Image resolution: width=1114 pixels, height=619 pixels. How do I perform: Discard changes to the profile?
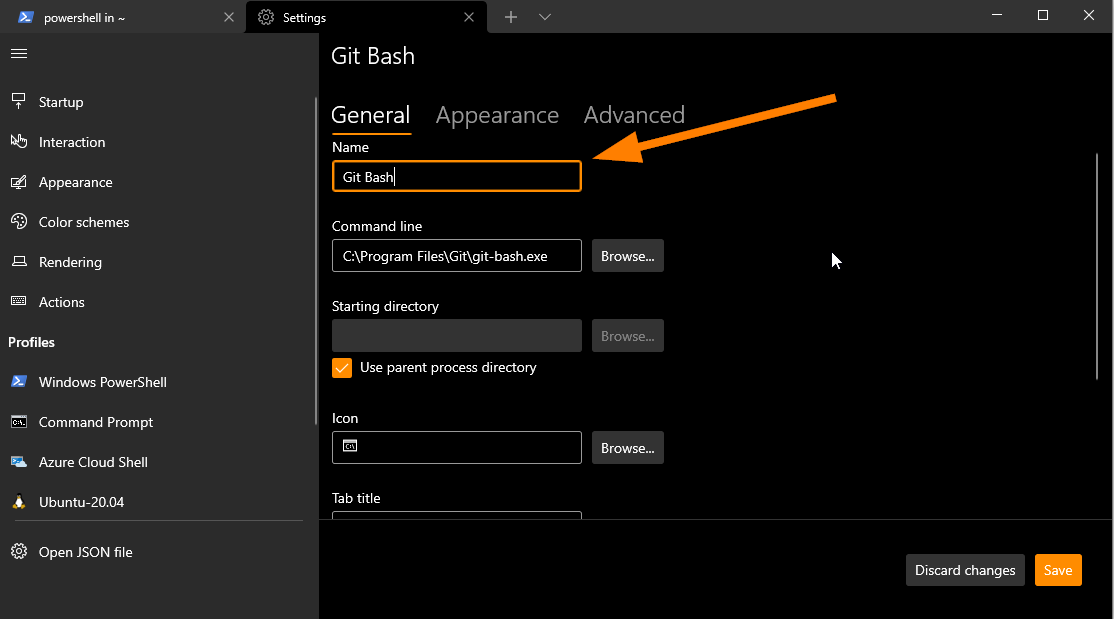click(x=965, y=570)
